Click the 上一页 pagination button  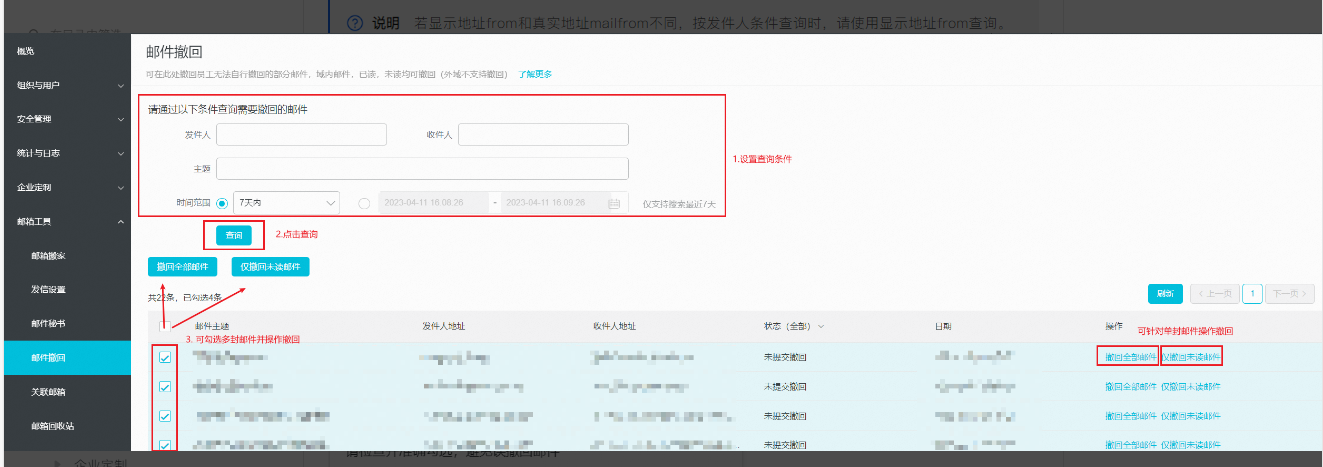(1213, 294)
